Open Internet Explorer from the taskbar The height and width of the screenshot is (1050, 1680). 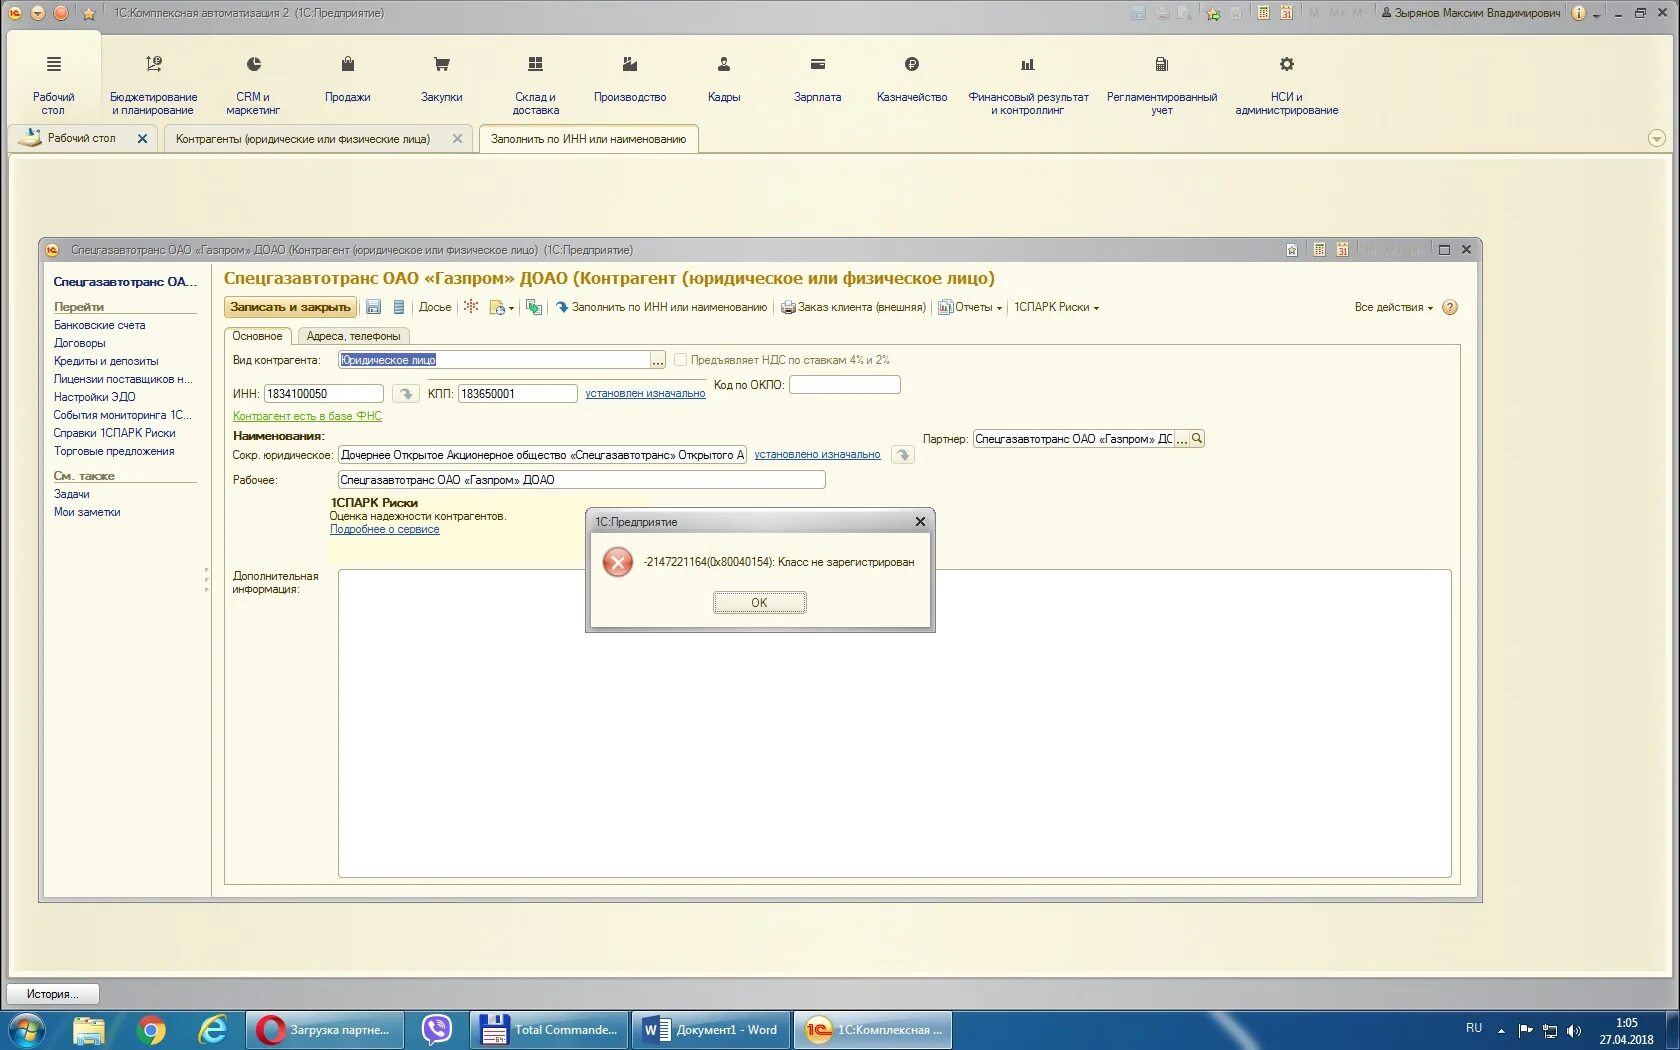click(x=213, y=1029)
